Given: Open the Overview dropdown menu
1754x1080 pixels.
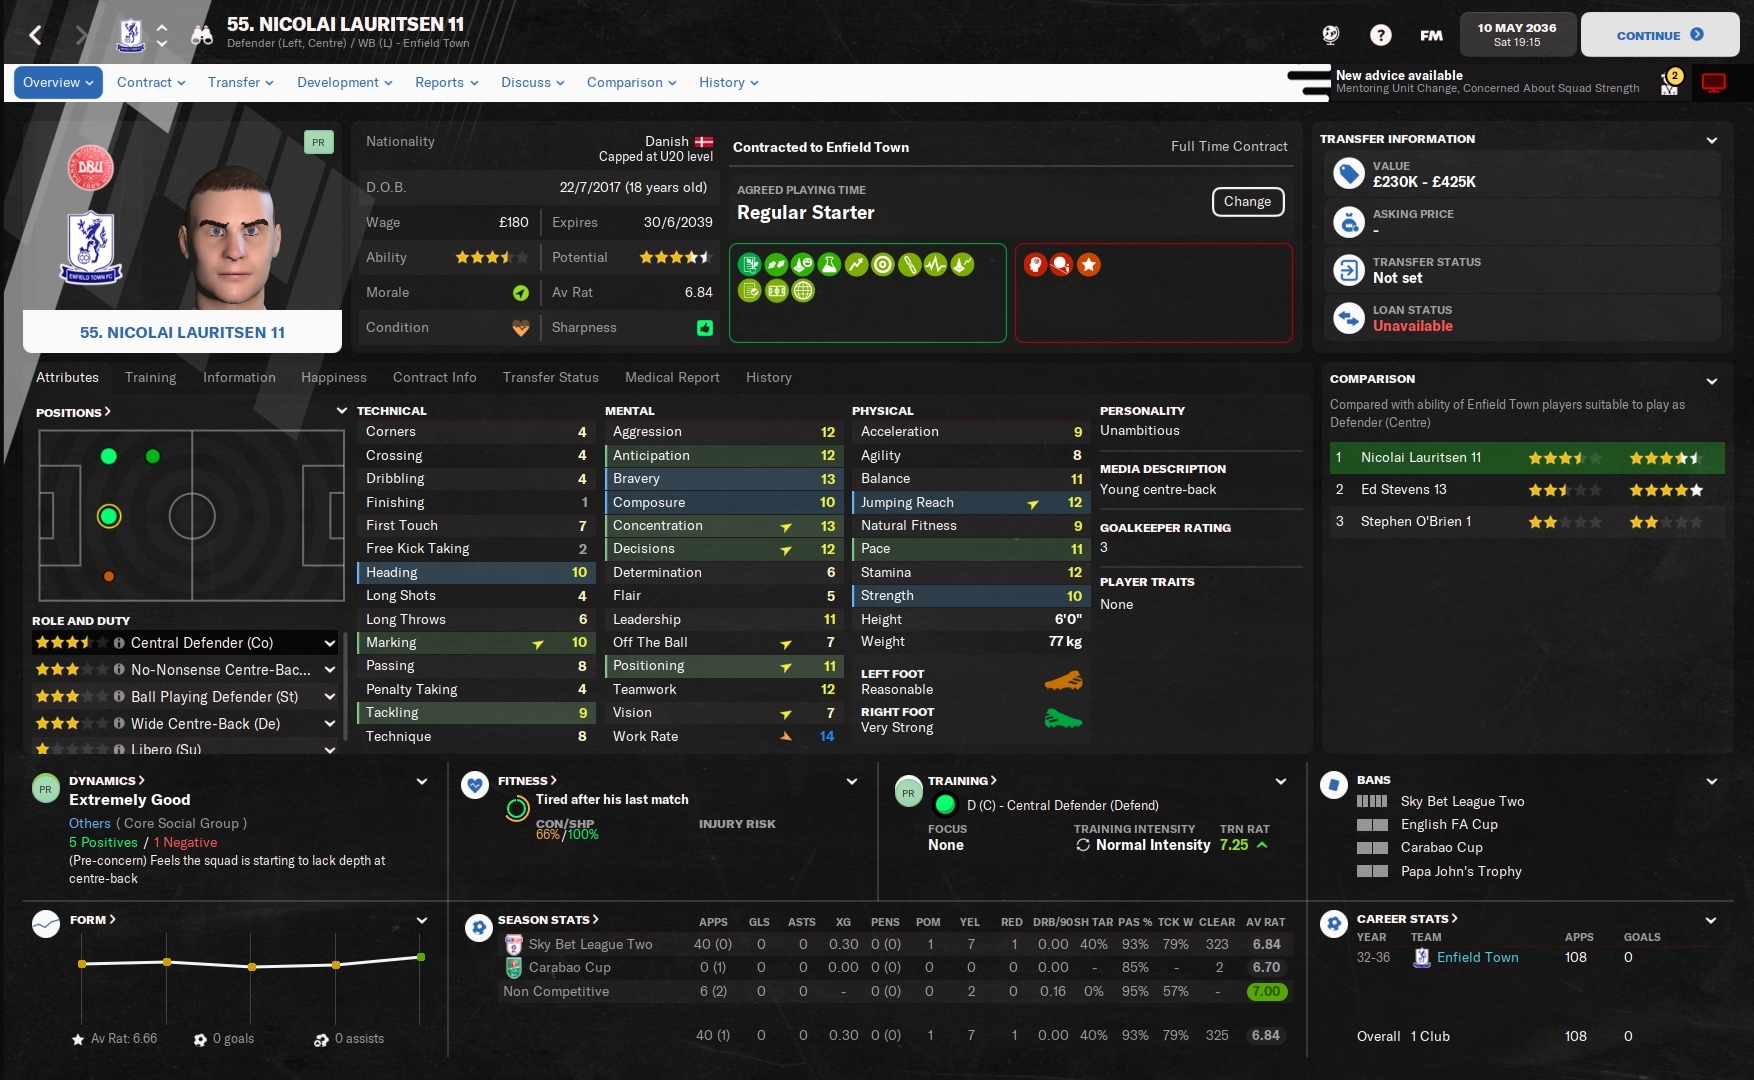Looking at the screenshot, I should point(58,83).
